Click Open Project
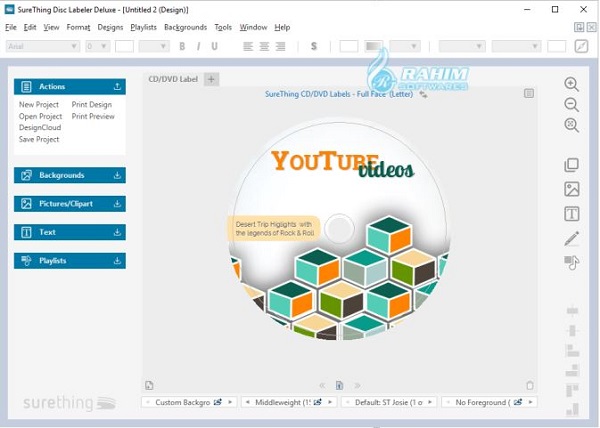This screenshot has height=428, width=600. click(40, 116)
